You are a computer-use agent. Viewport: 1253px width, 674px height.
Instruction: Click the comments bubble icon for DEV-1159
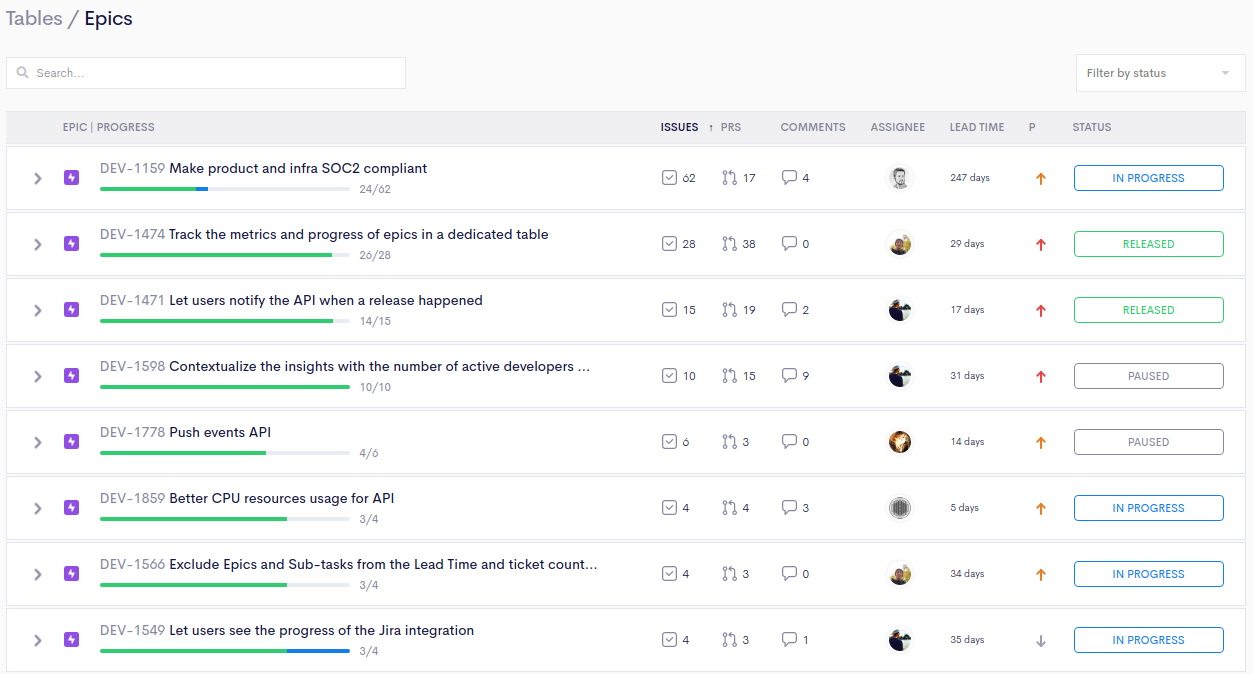tap(789, 178)
